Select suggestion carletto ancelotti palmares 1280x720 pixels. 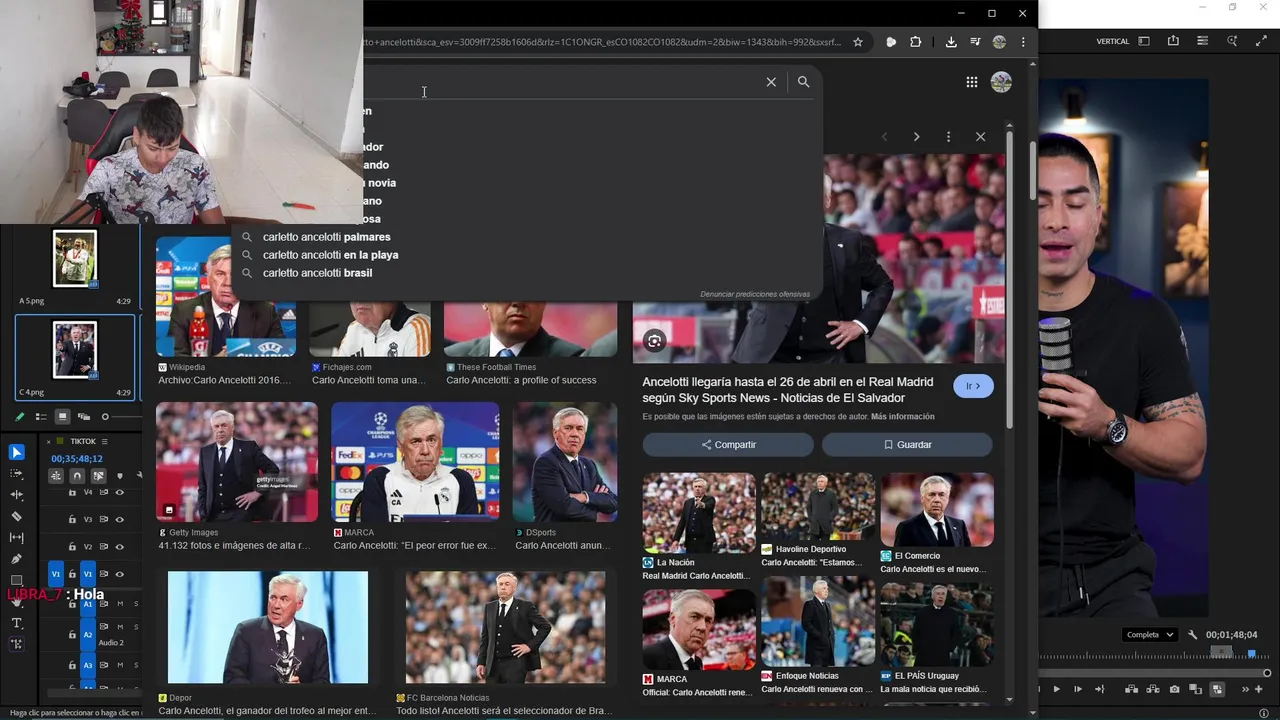tap(326, 237)
